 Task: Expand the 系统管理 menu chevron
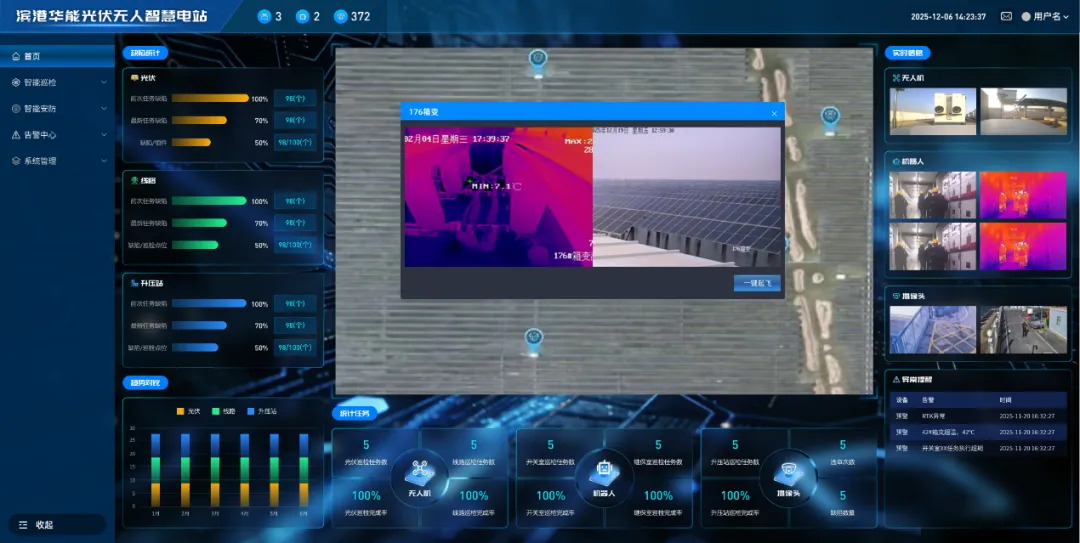click(104, 161)
